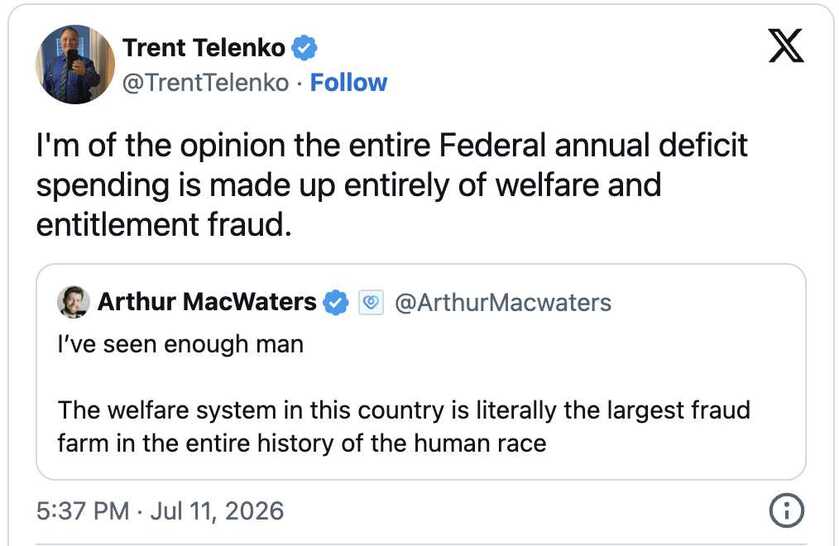This screenshot has height=546, width=839.
Task: Click the Arthur MacWaters display name
Action: tap(207, 302)
